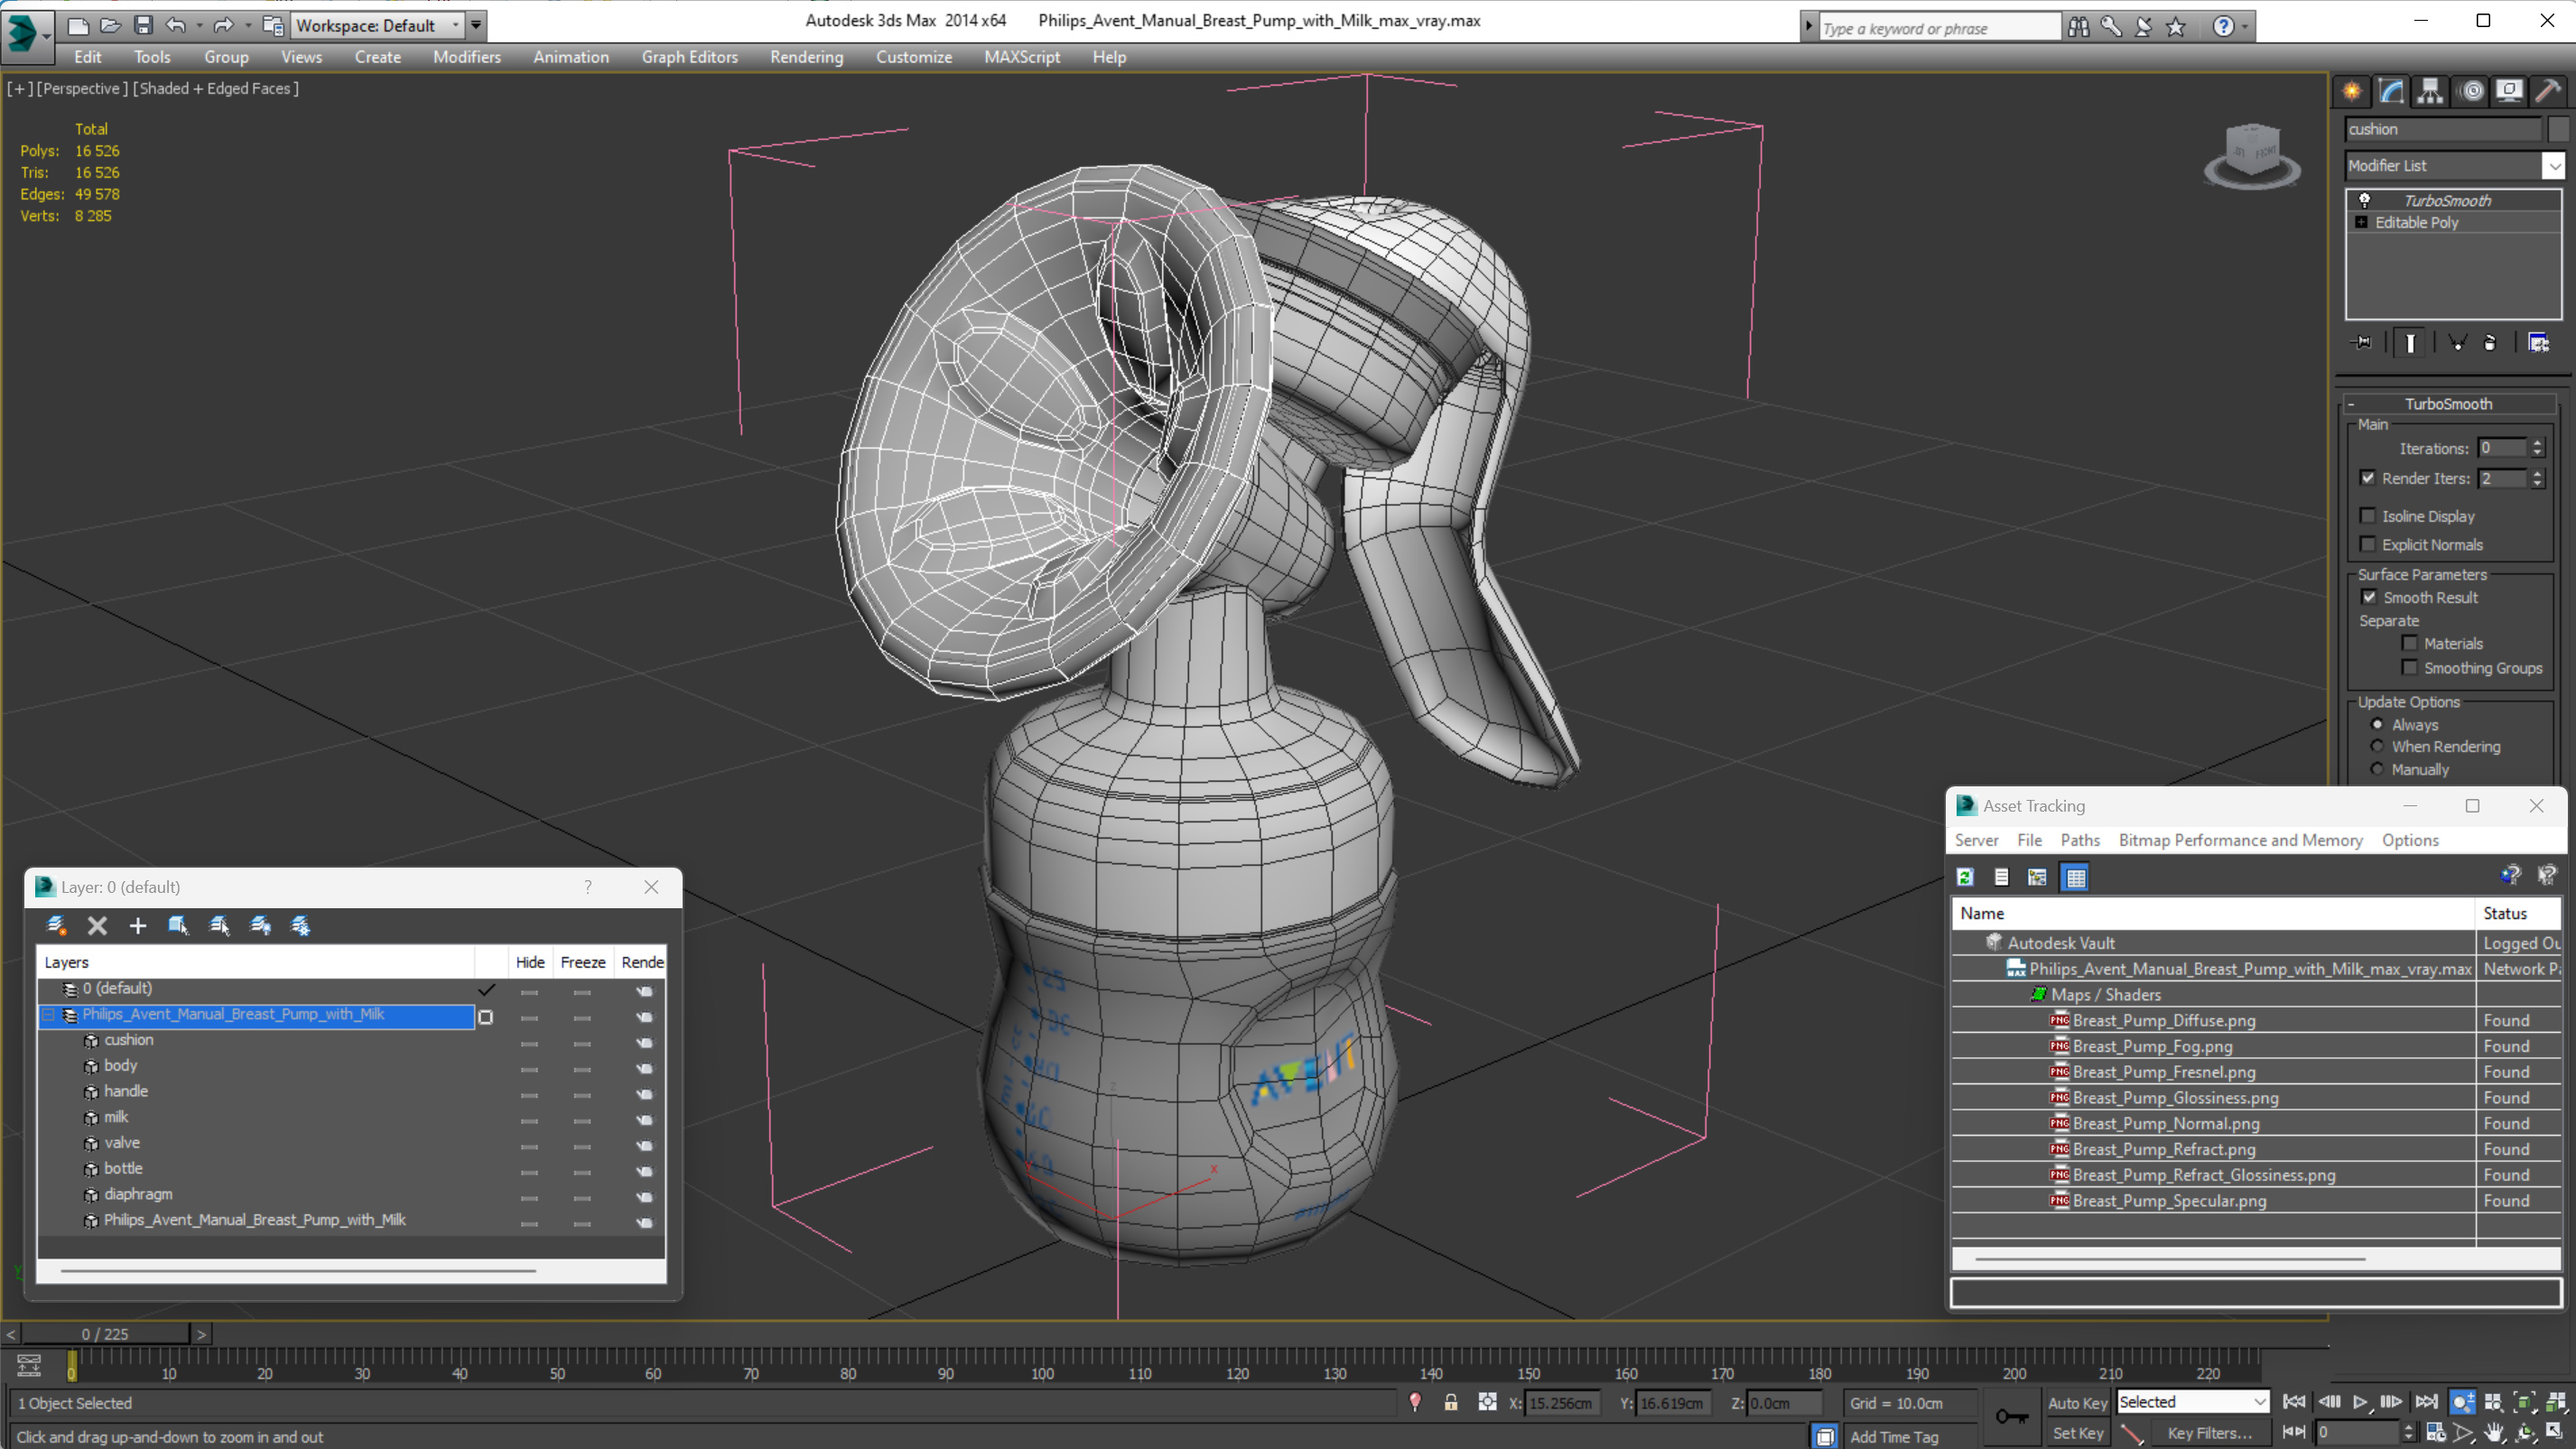Collapse the TurboSmooth rollout
The width and height of the screenshot is (2576, 1449).
(x=2448, y=404)
